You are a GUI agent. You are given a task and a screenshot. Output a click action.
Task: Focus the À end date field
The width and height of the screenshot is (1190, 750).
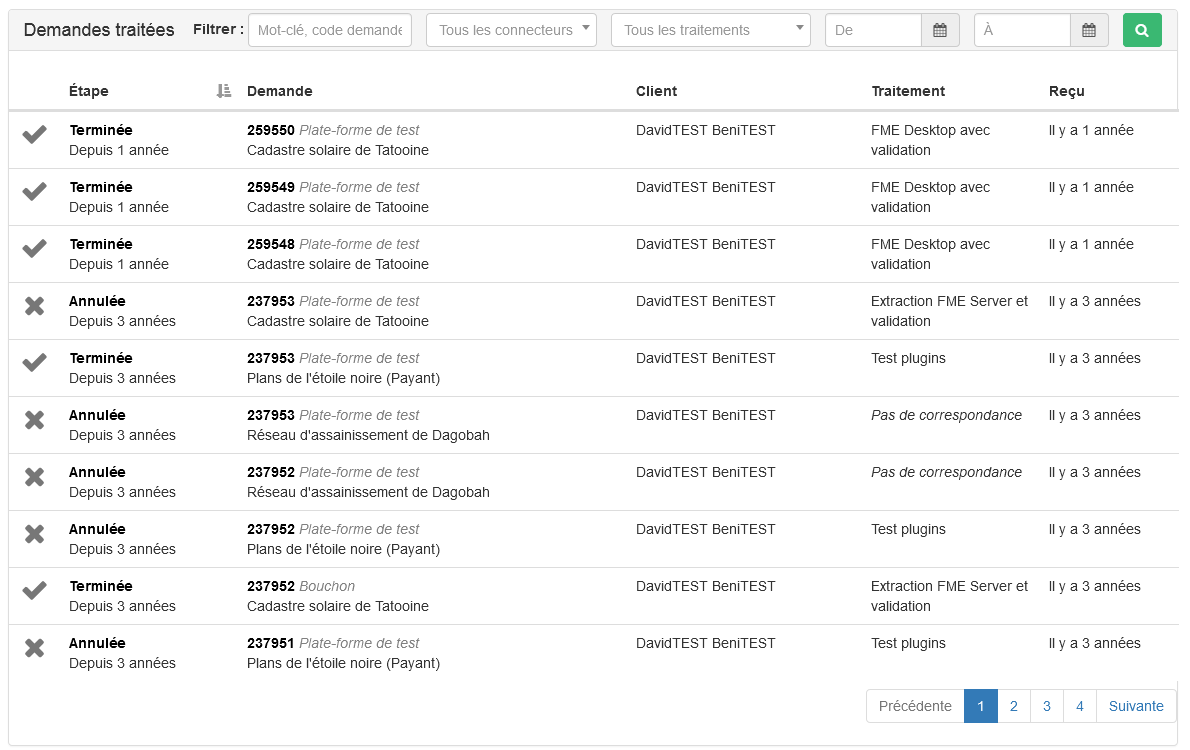pyautogui.click(x=1022, y=30)
